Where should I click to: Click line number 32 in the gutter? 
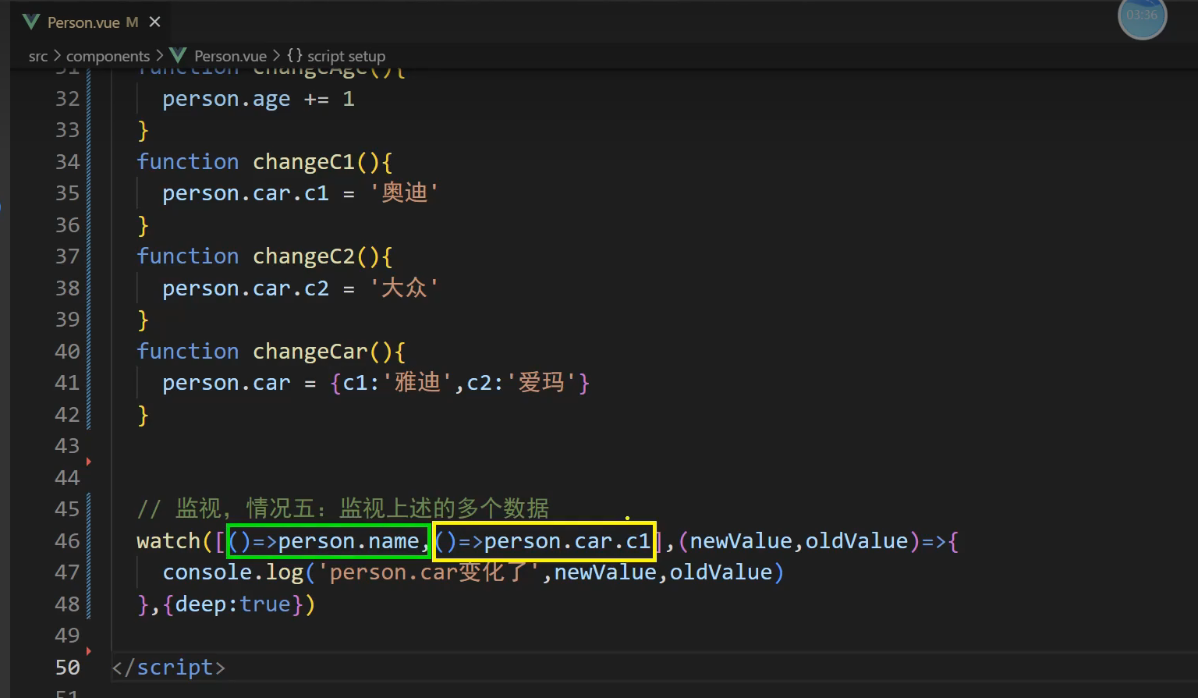pyautogui.click(x=67, y=99)
